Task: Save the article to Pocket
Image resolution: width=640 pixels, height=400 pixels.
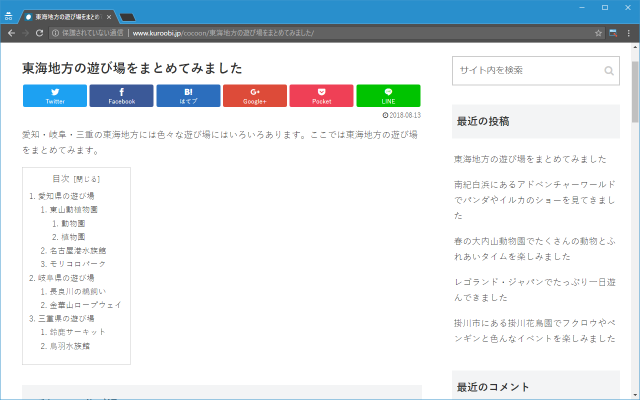Action: [321, 96]
